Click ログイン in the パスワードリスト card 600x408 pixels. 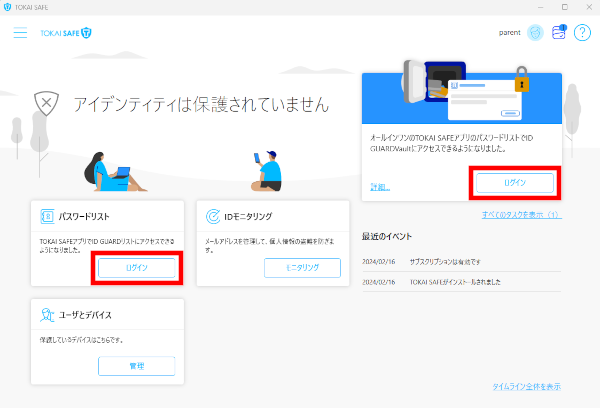click(137, 268)
